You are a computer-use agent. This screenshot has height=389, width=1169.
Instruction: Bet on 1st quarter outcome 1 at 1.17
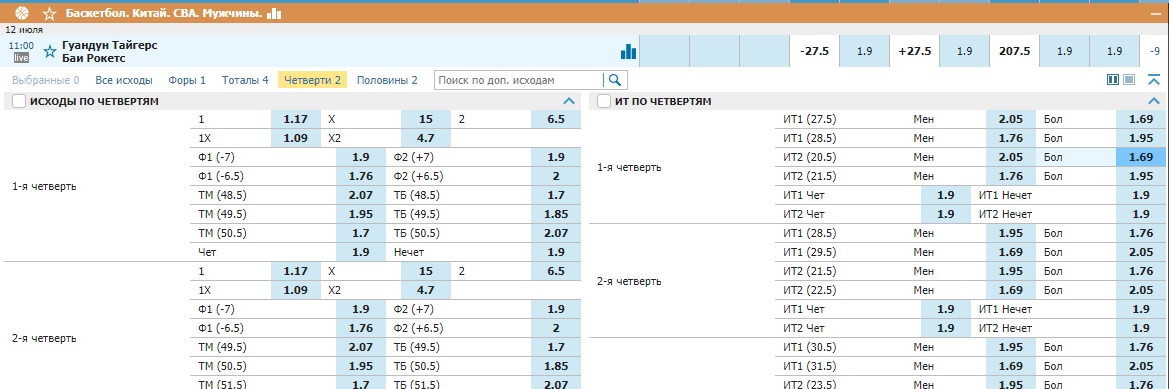click(x=296, y=118)
